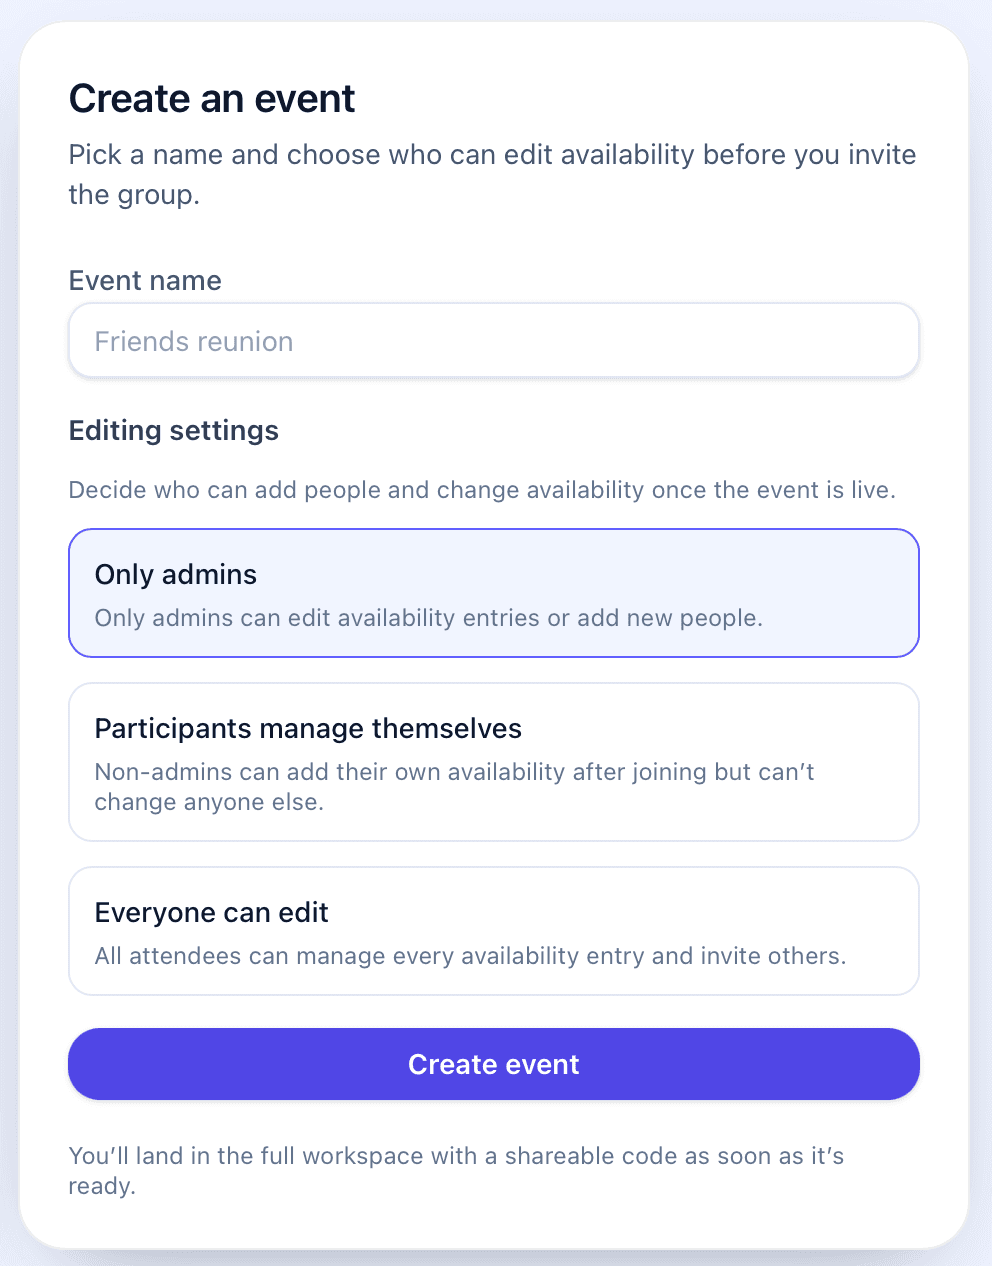This screenshot has width=992, height=1266.
Task: Click the Participants manage themselves card body
Action: pos(494,762)
